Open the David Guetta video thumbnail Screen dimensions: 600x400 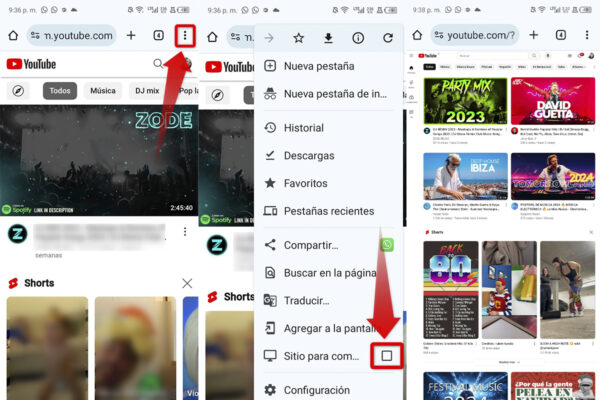[553, 101]
